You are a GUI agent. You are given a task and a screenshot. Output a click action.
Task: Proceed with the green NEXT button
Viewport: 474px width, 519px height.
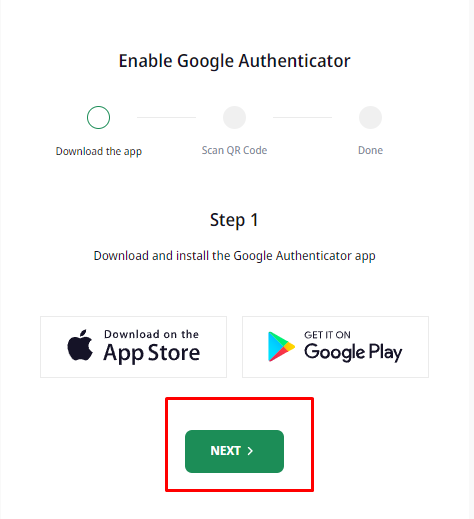234,451
